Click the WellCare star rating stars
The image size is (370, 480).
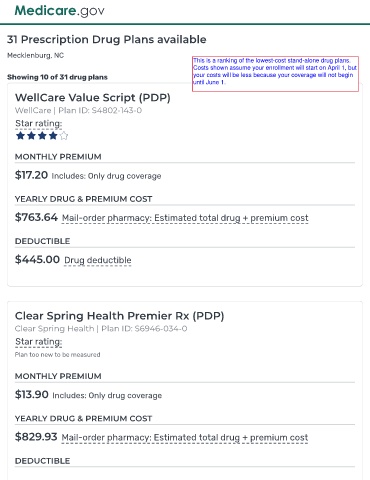(42, 136)
